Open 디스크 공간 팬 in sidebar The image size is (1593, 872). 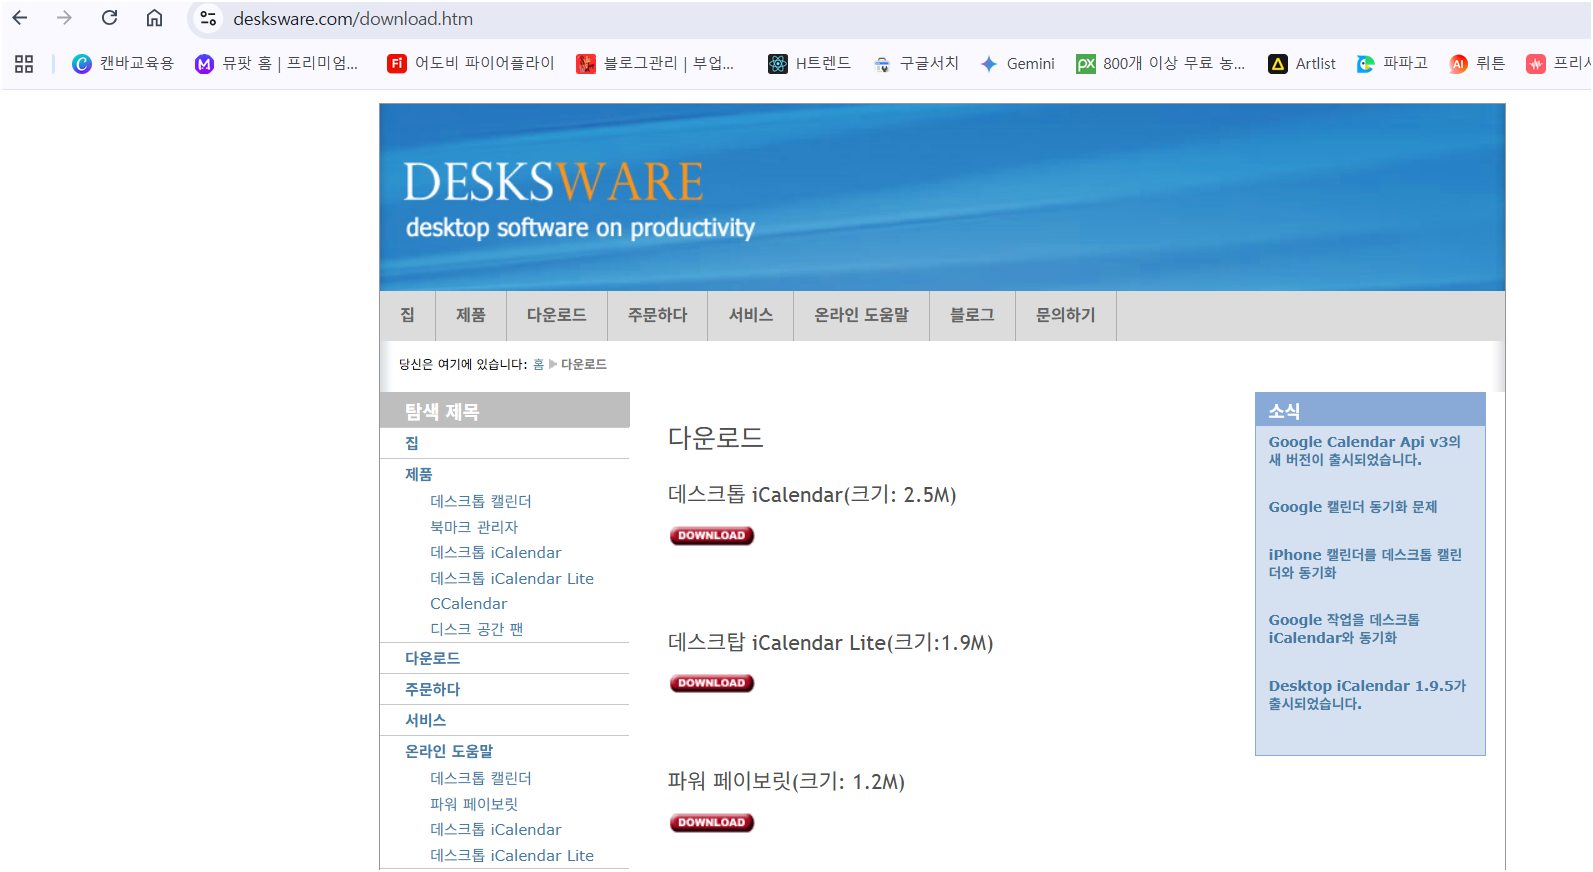tap(477, 629)
